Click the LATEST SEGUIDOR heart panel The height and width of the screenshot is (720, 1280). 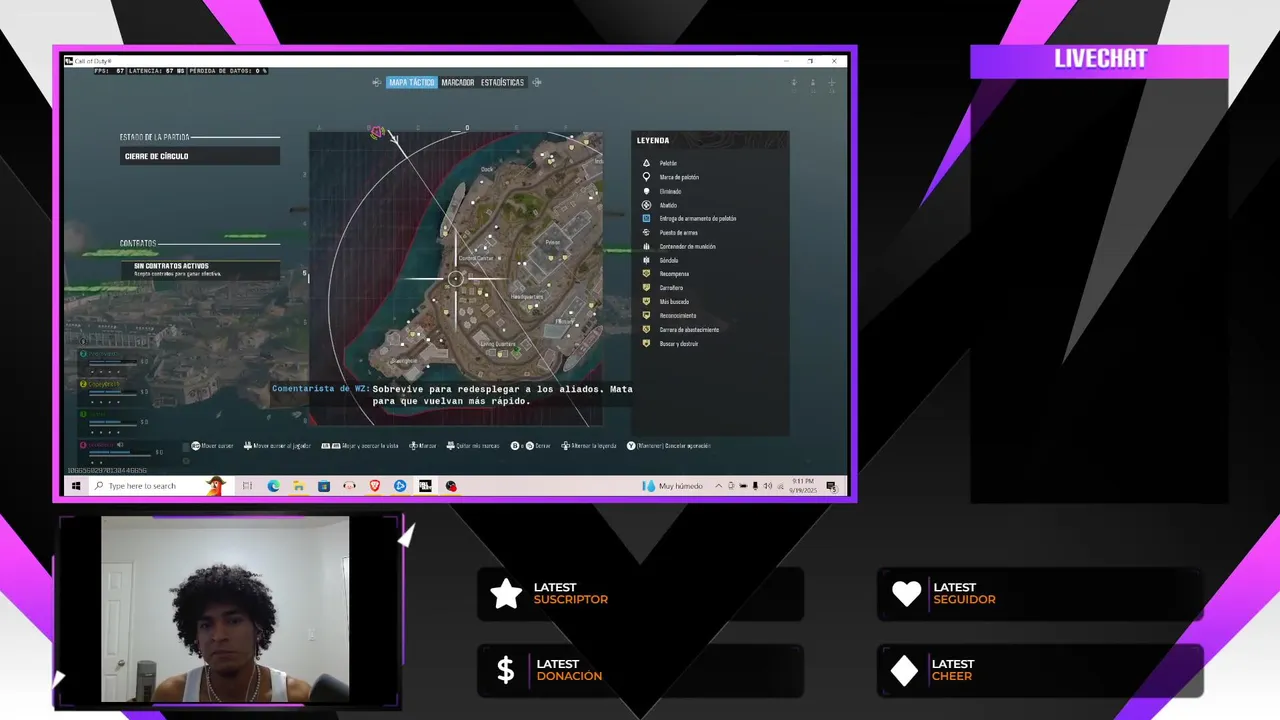click(1040, 594)
